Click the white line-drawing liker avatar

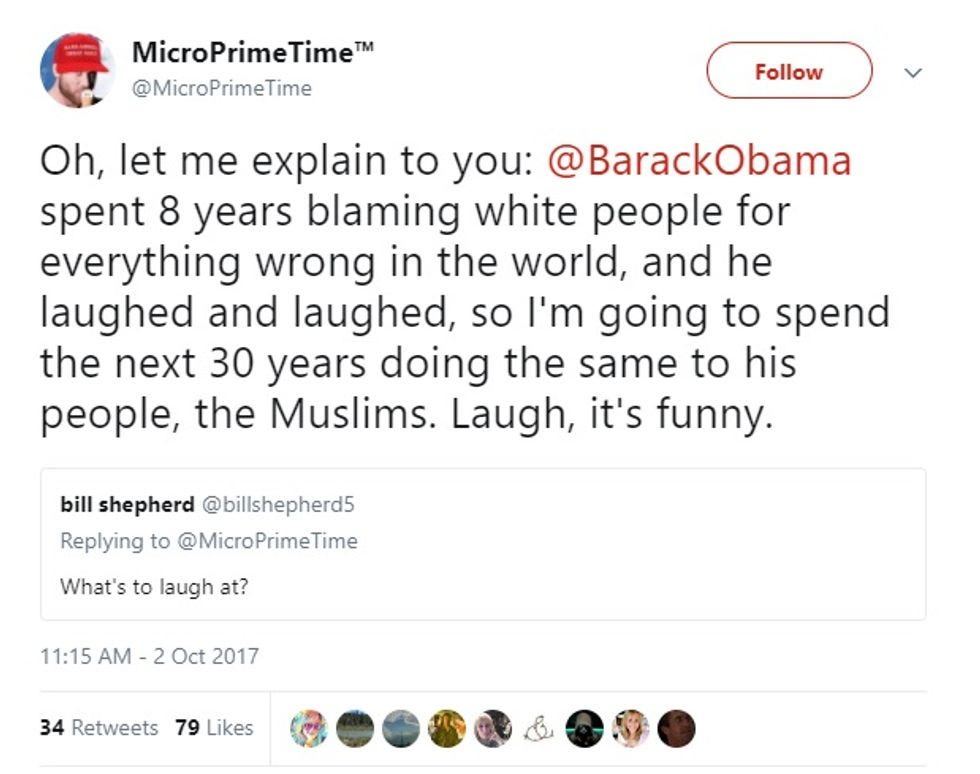tap(540, 729)
